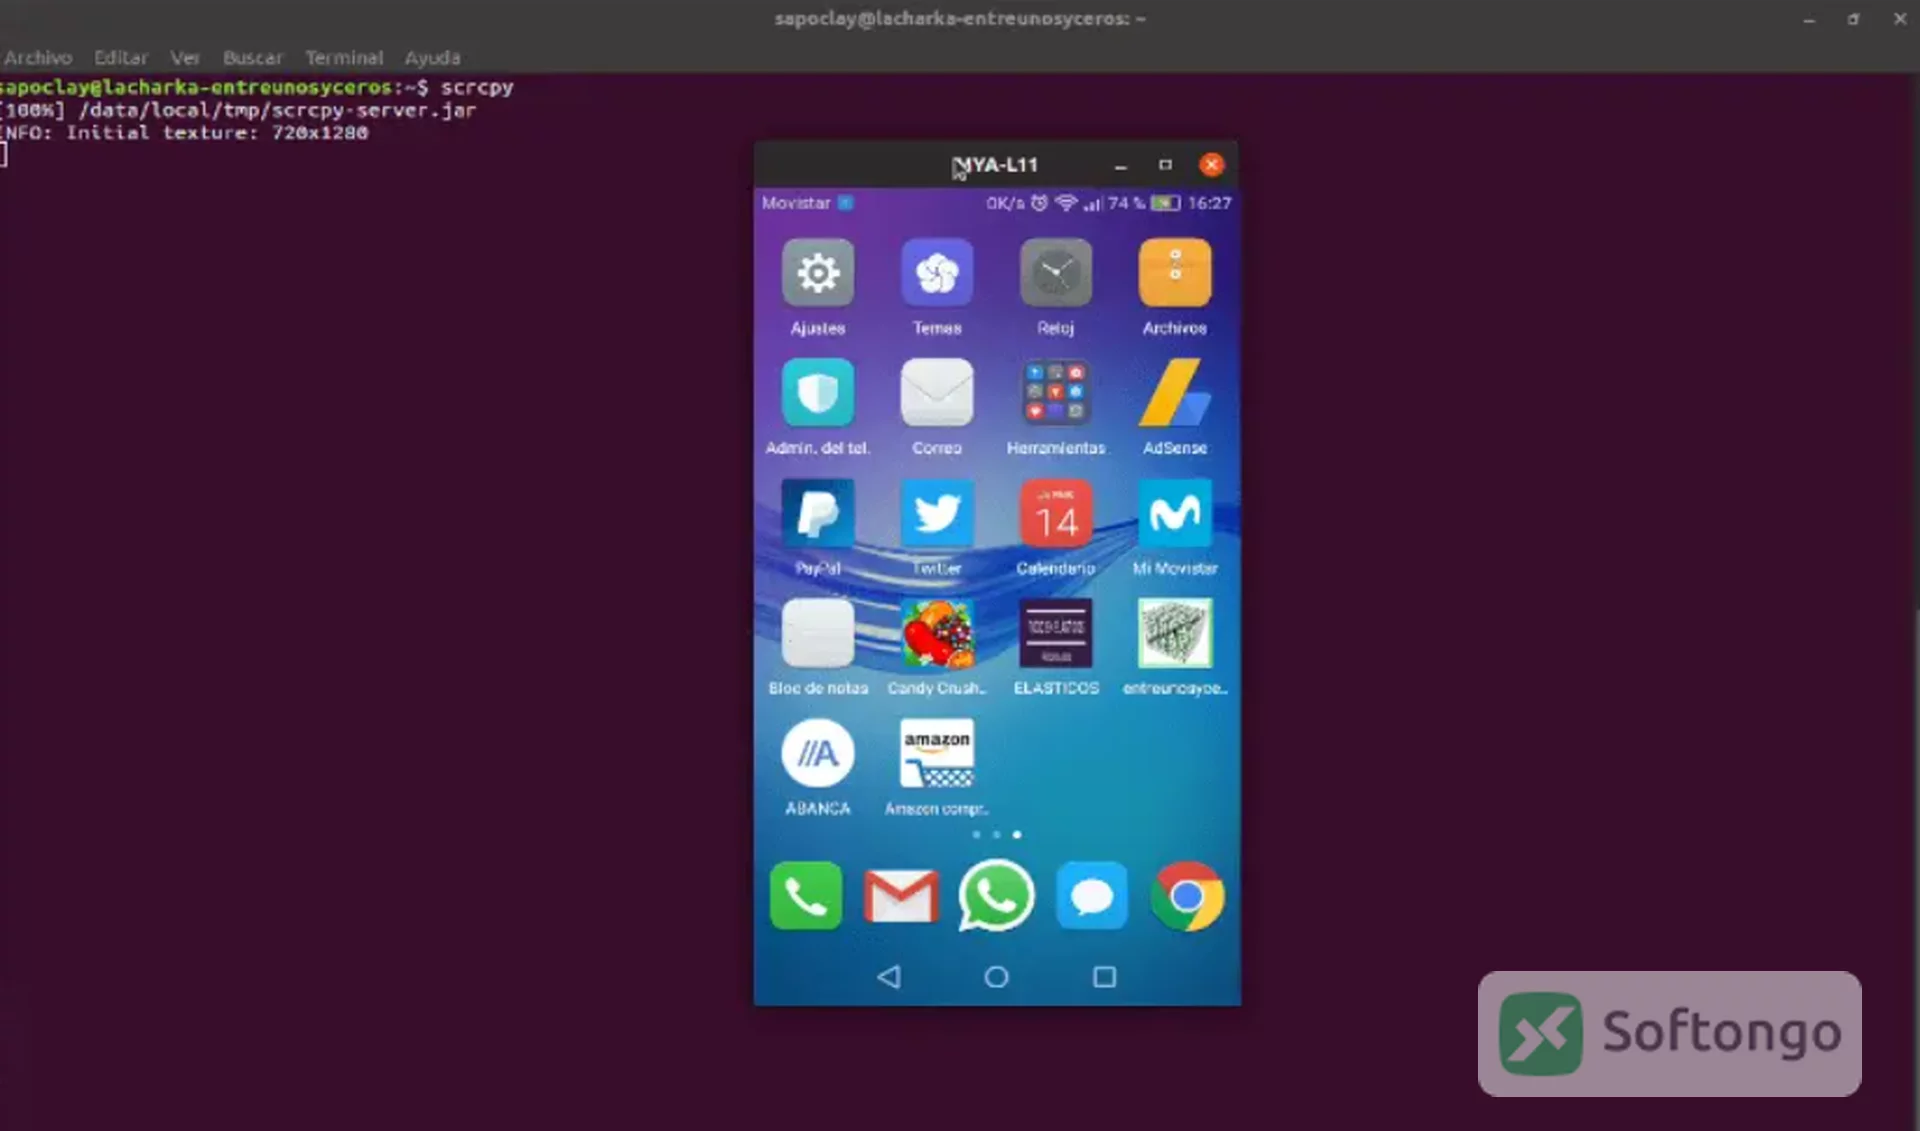Image resolution: width=1920 pixels, height=1131 pixels.
Task: Open the Phone dialer in dock
Action: [x=806, y=896]
